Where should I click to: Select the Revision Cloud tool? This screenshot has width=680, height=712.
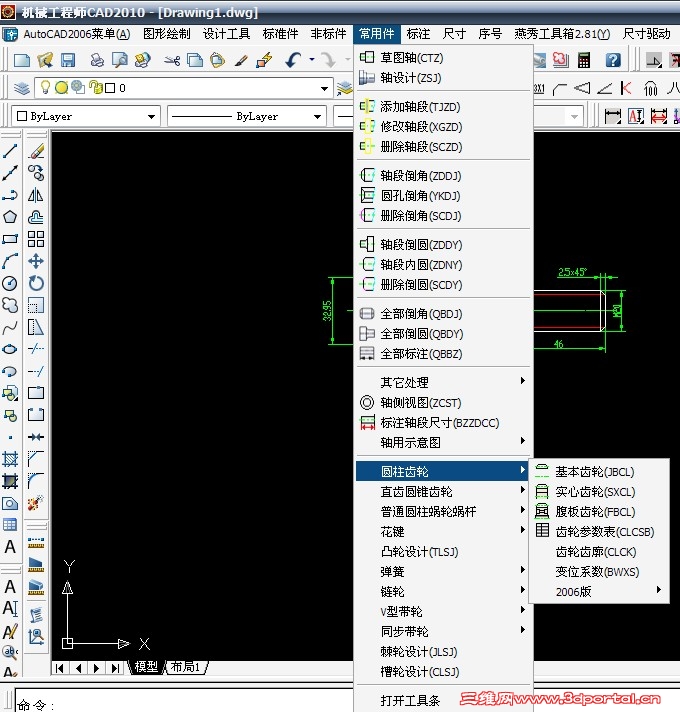(10, 305)
